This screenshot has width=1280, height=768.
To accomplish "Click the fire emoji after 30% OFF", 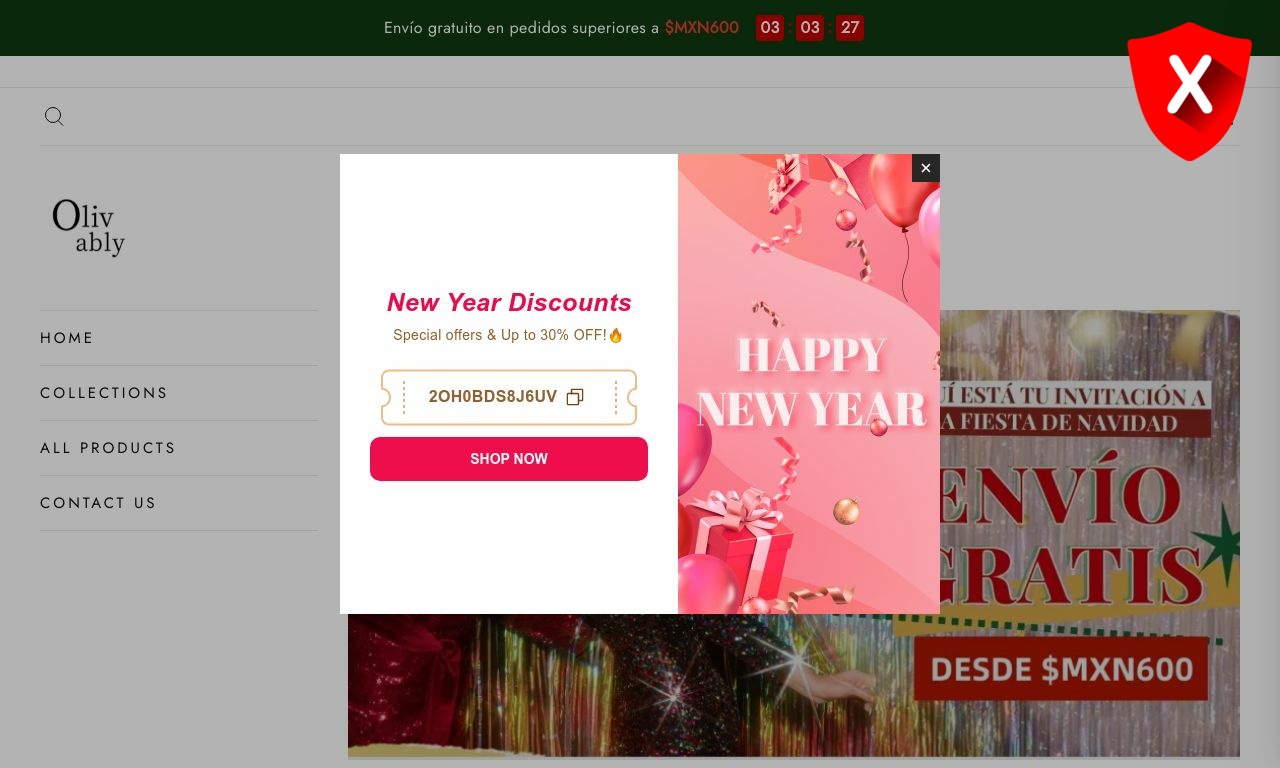I will [616, 335].
